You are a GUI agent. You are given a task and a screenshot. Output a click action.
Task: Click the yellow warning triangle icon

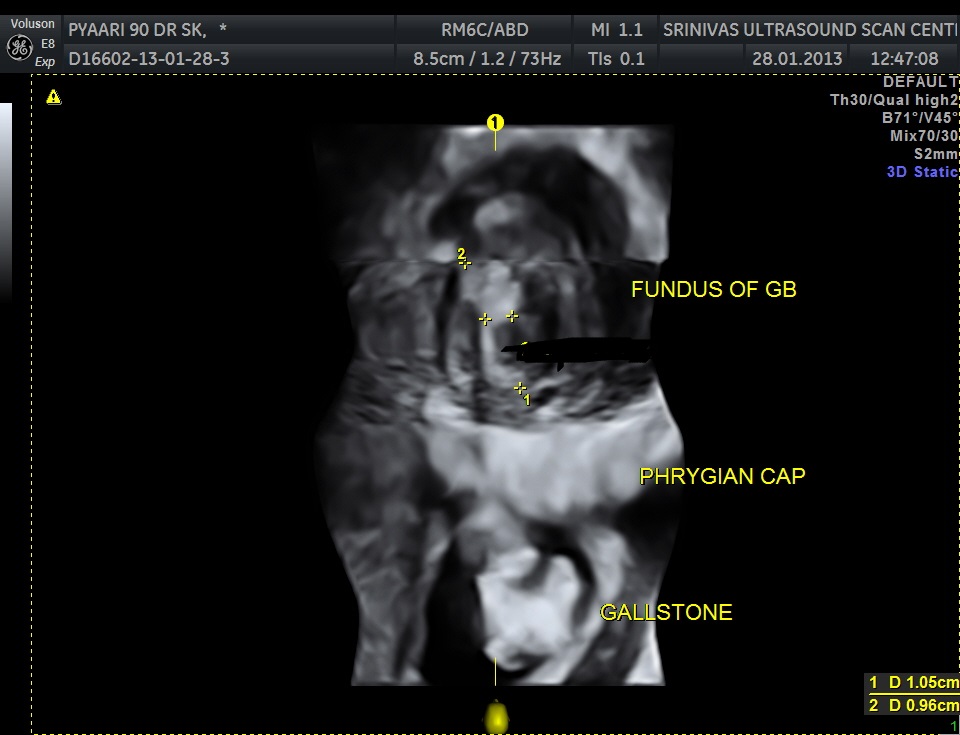point(53,97)
